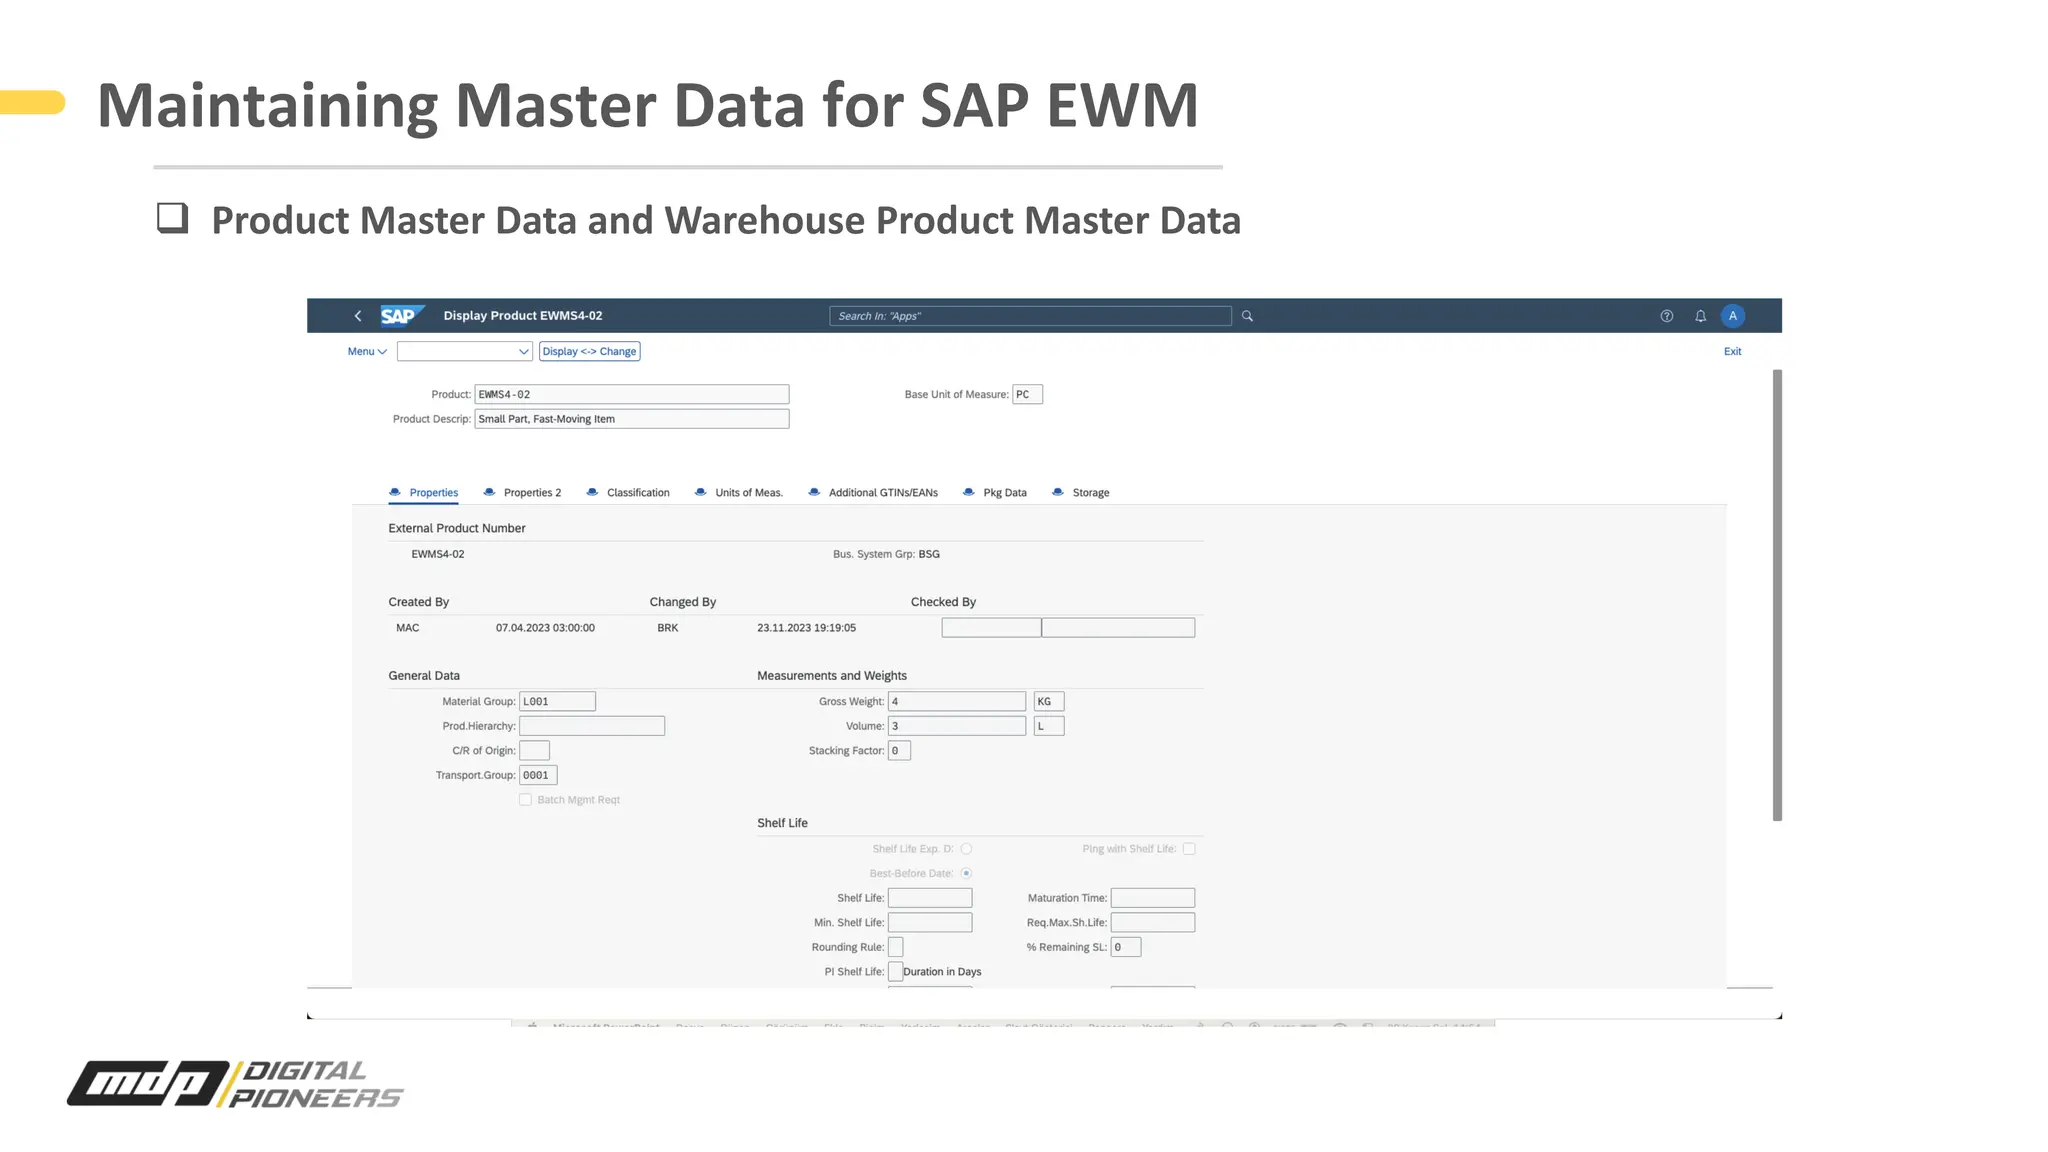Open the help question mark icon
The width and height of the screenshot is (2048, 1152).
click(1666, 316)
